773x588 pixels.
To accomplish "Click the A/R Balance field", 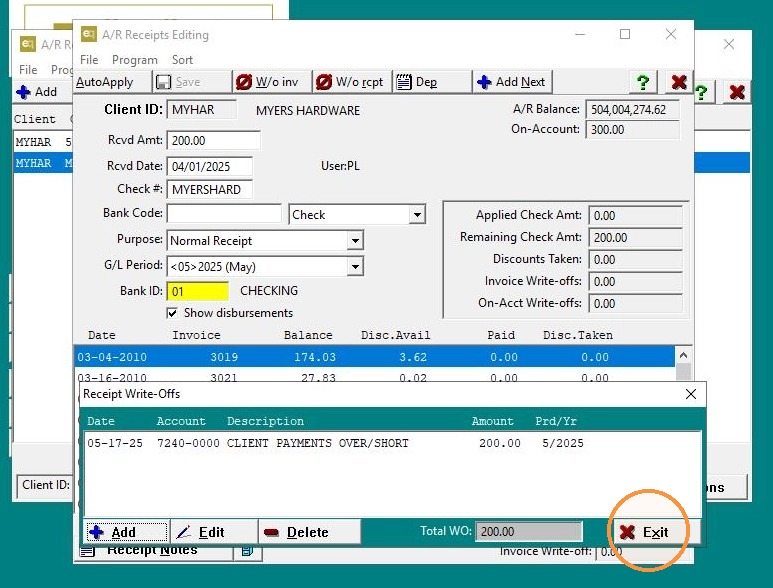I will click(632, 109).
